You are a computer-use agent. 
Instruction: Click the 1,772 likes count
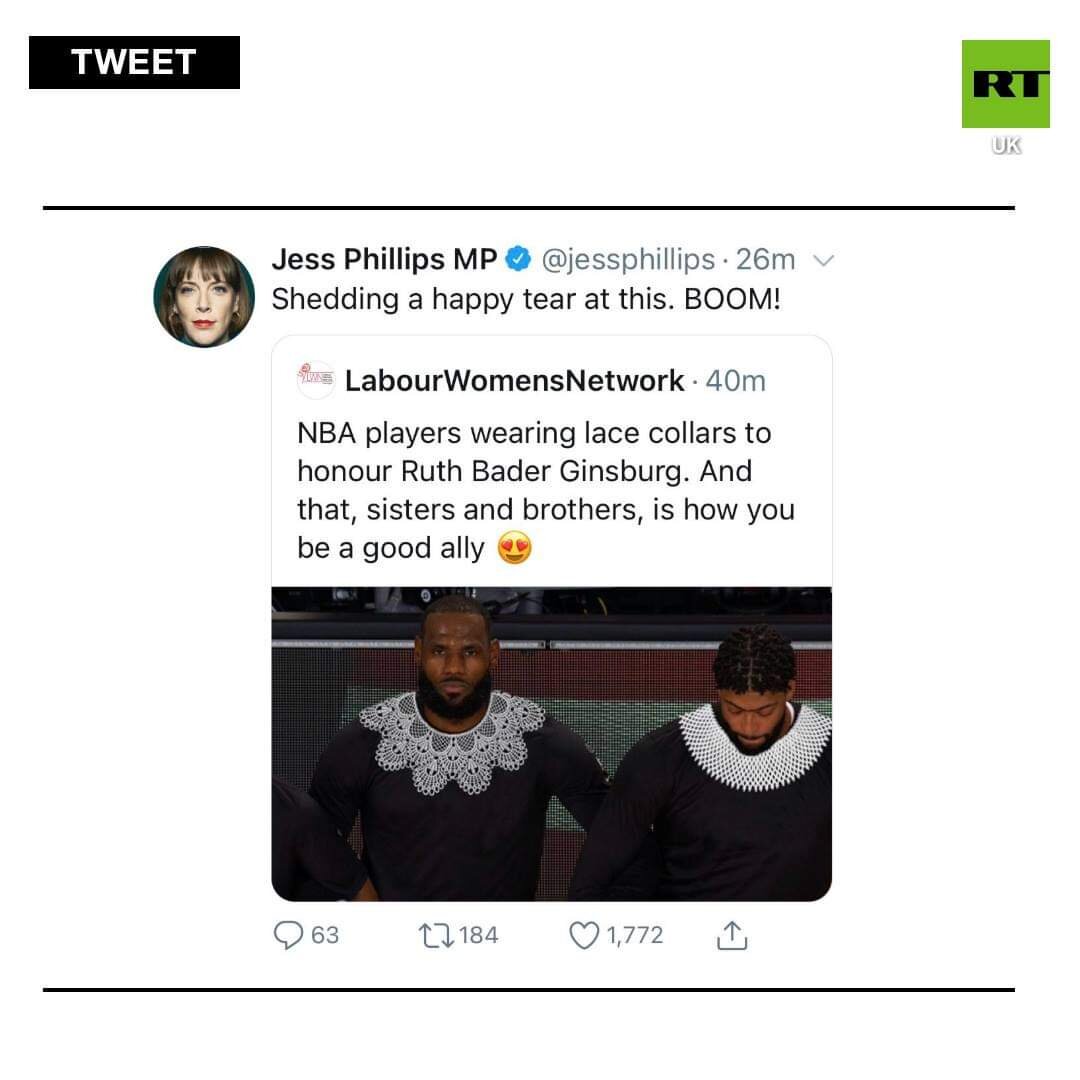pos(634,935)
